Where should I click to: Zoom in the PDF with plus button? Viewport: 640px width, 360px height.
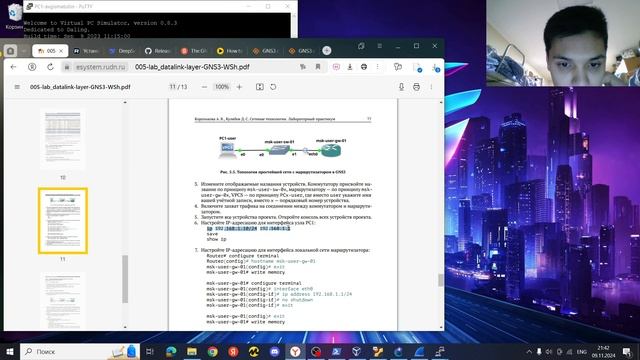[240, 87]
